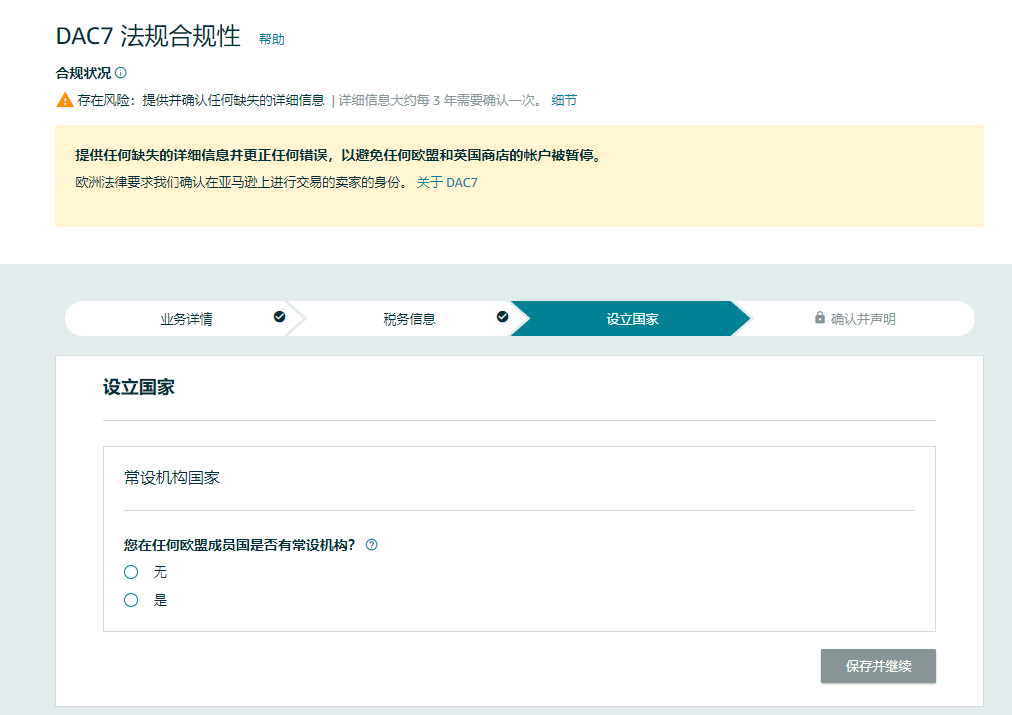Click the bold warning text in yellow banner
The width and height of the screenshot is (1012, 715).
coord(338,156)
